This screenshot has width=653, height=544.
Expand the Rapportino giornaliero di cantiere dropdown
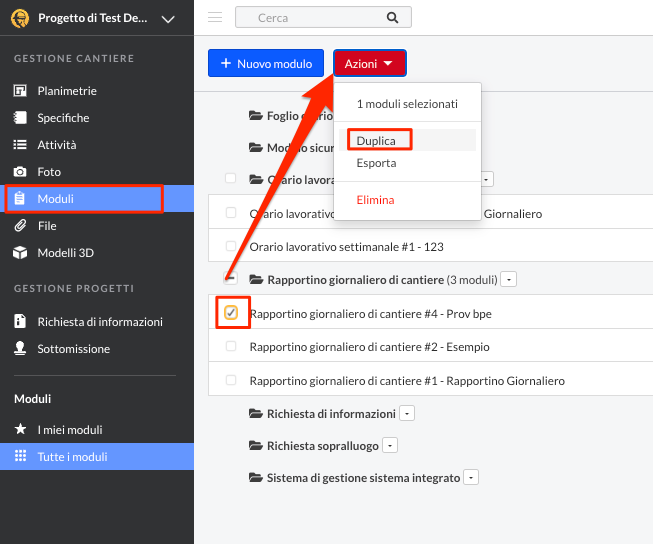coord(508,279)
